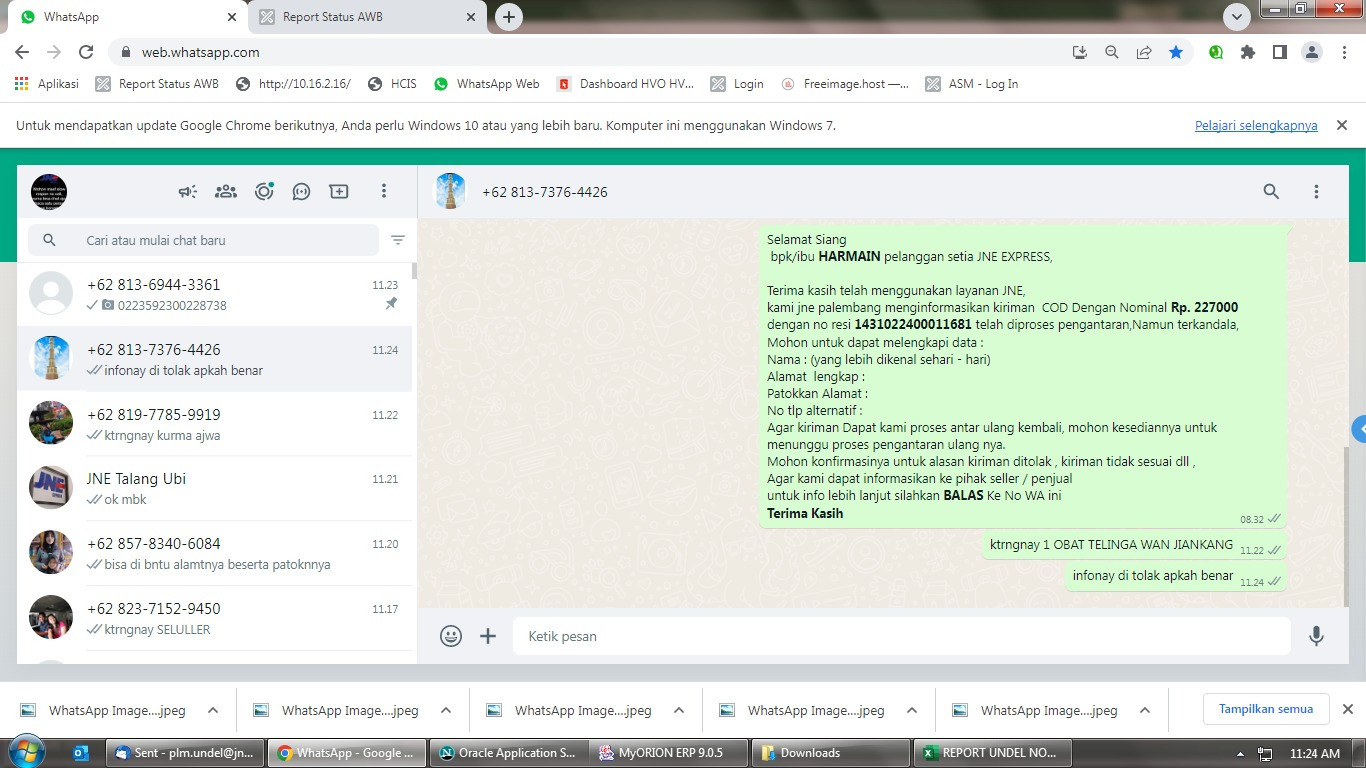Open the Freeimage.host bookmark
This screenshot has width=1366, height=768.
pos(845,84)
